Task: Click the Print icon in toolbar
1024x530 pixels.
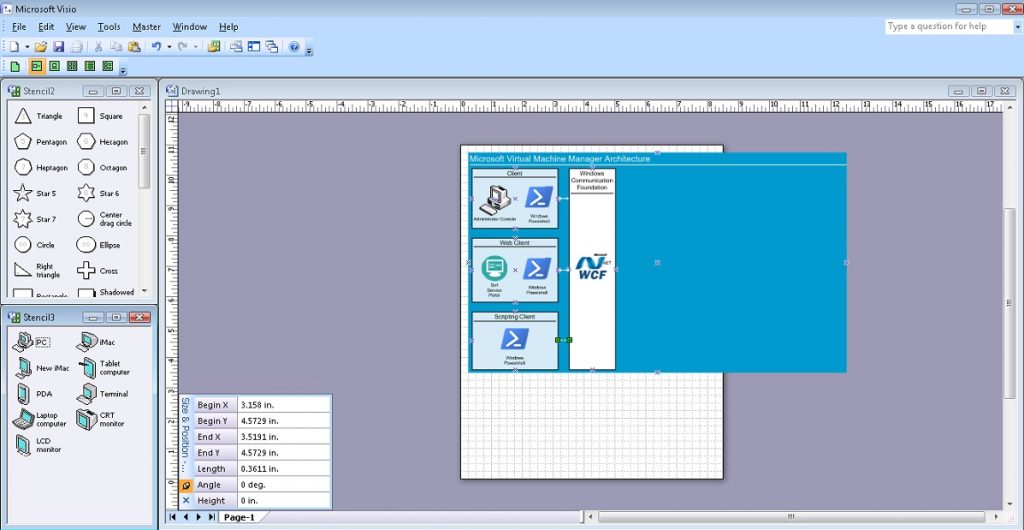Action: (76, 47)
